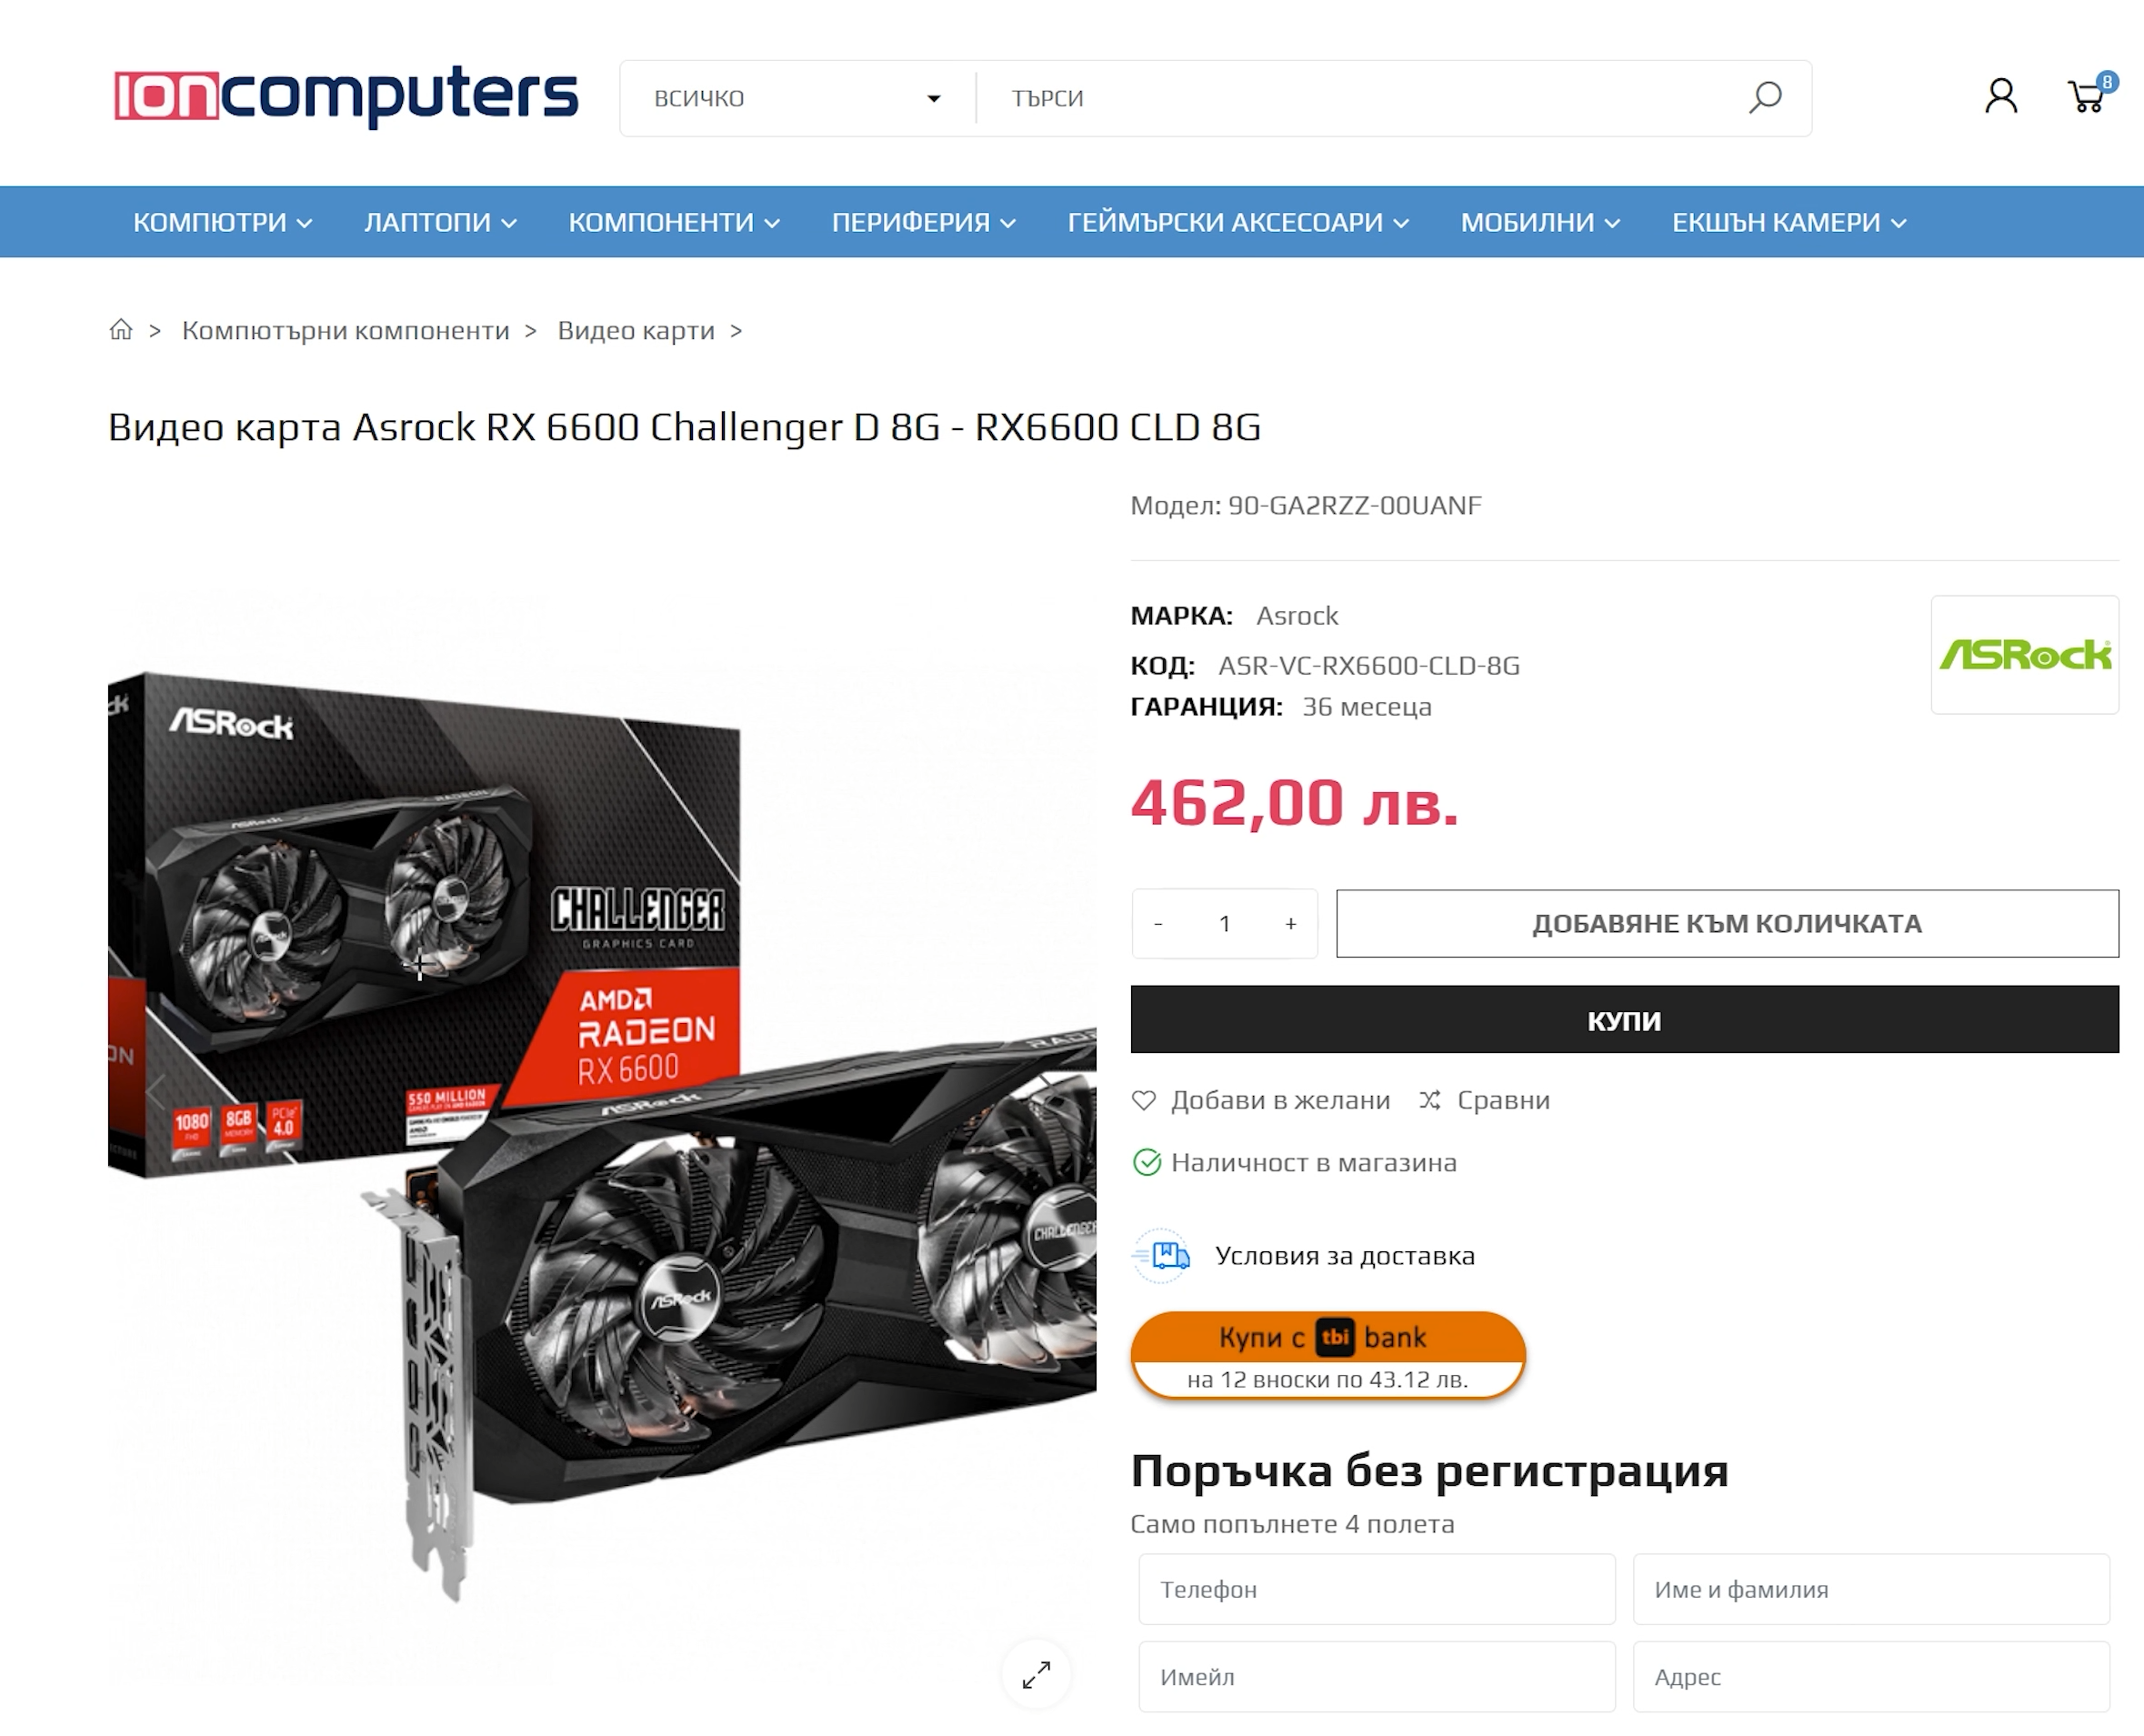The image size is (2144, 1736).
Task: Click the Купи с tbi bank button
Action: click(x=1328, y=1355)
